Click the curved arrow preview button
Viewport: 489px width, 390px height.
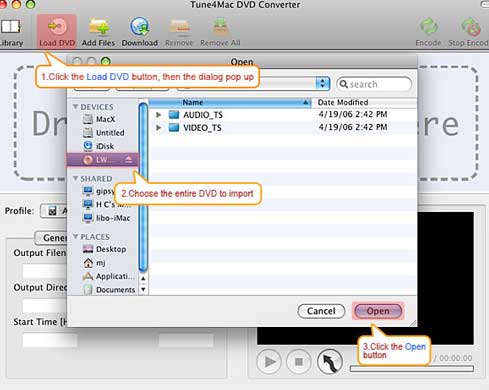coord(330,362)
